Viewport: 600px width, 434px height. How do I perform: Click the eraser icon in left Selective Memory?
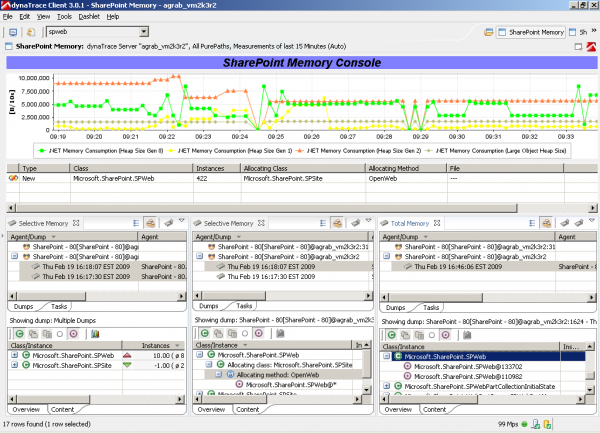click(x=168, y=223)
